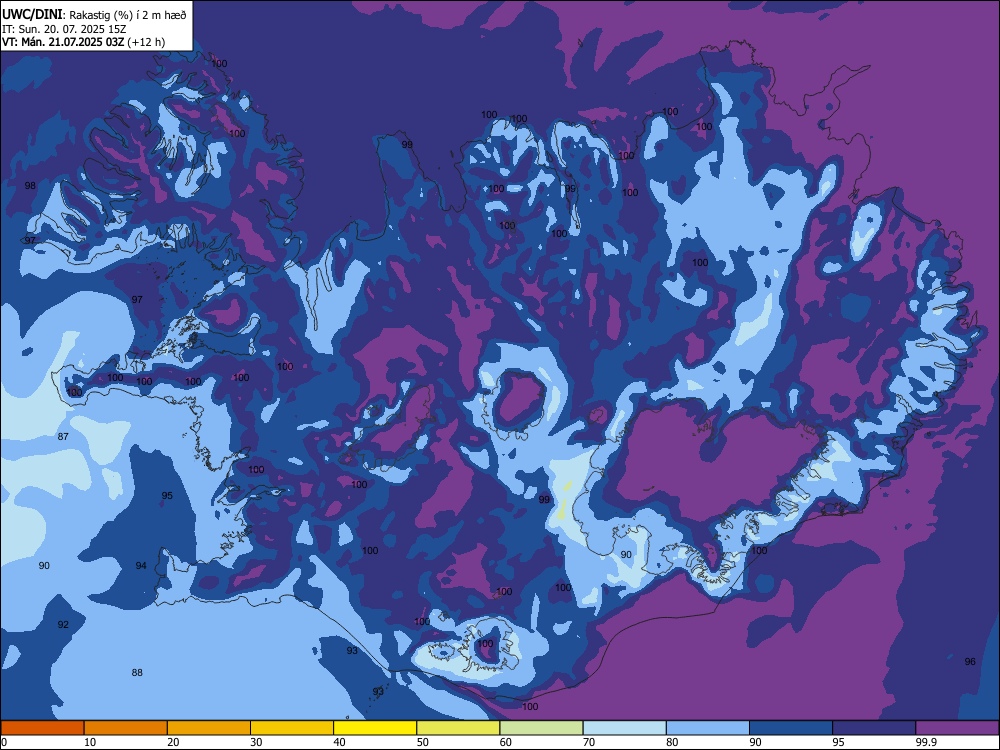Click the title 'UWC/DINI: Rakastig (%) í 2 m hæð'
Viewport: 1000px width, 750px height.
94,15
